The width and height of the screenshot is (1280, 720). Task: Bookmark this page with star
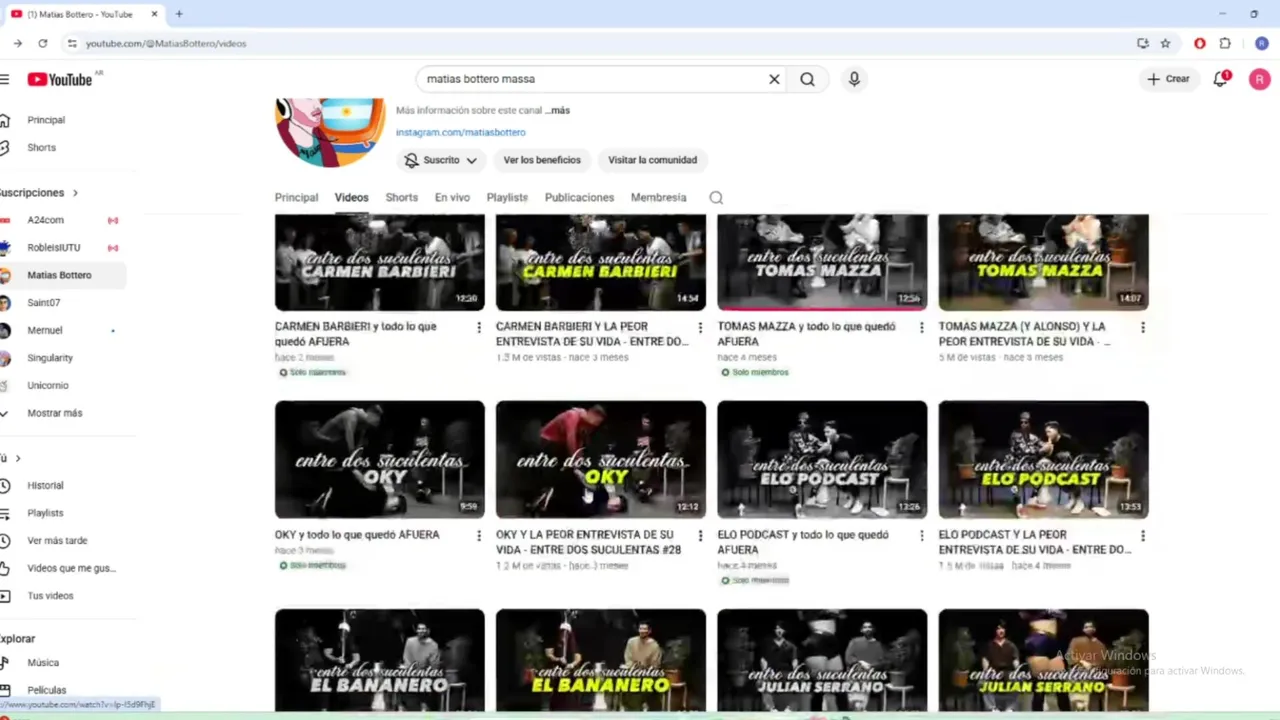point(1165,43)
